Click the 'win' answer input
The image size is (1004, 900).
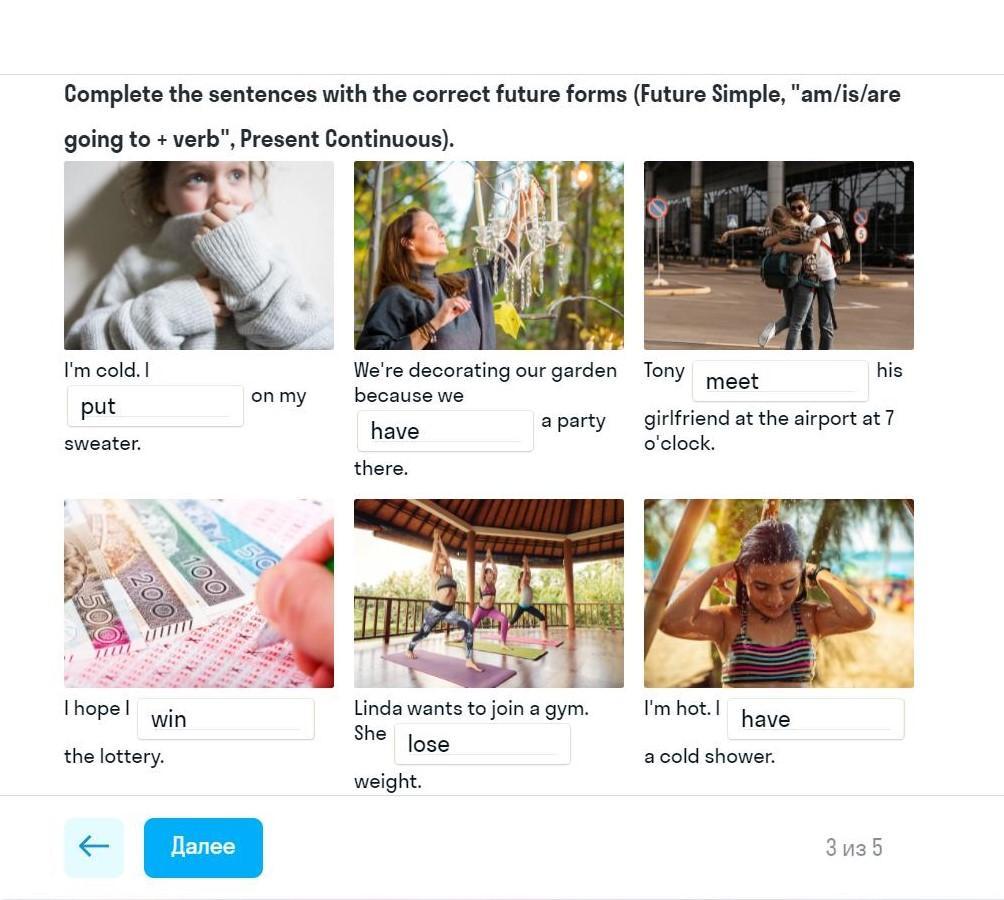pyautogui.click(x=225, y=719)
